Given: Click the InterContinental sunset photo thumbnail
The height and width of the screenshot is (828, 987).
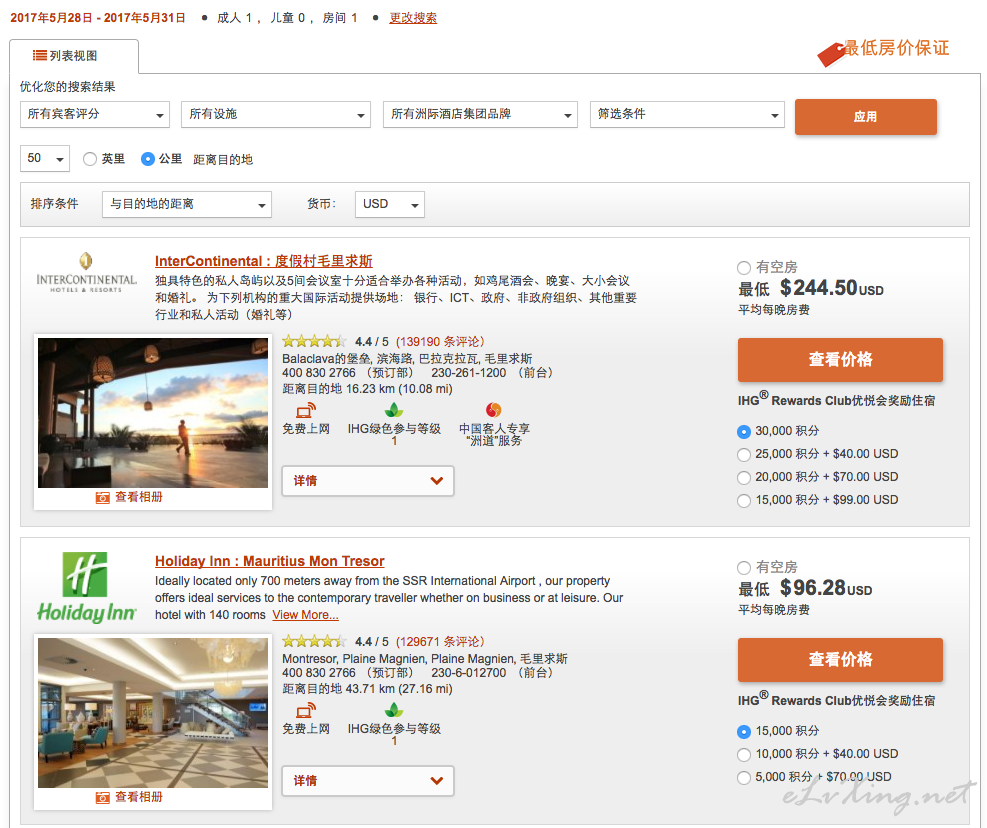Looking at the screenshot, I should coord(153,413).
